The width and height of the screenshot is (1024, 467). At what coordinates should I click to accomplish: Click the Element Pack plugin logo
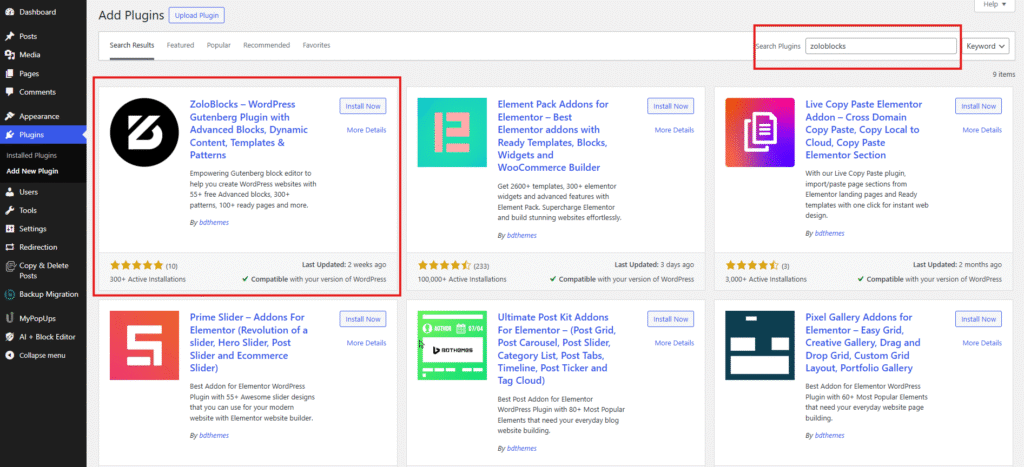[452, 133]
